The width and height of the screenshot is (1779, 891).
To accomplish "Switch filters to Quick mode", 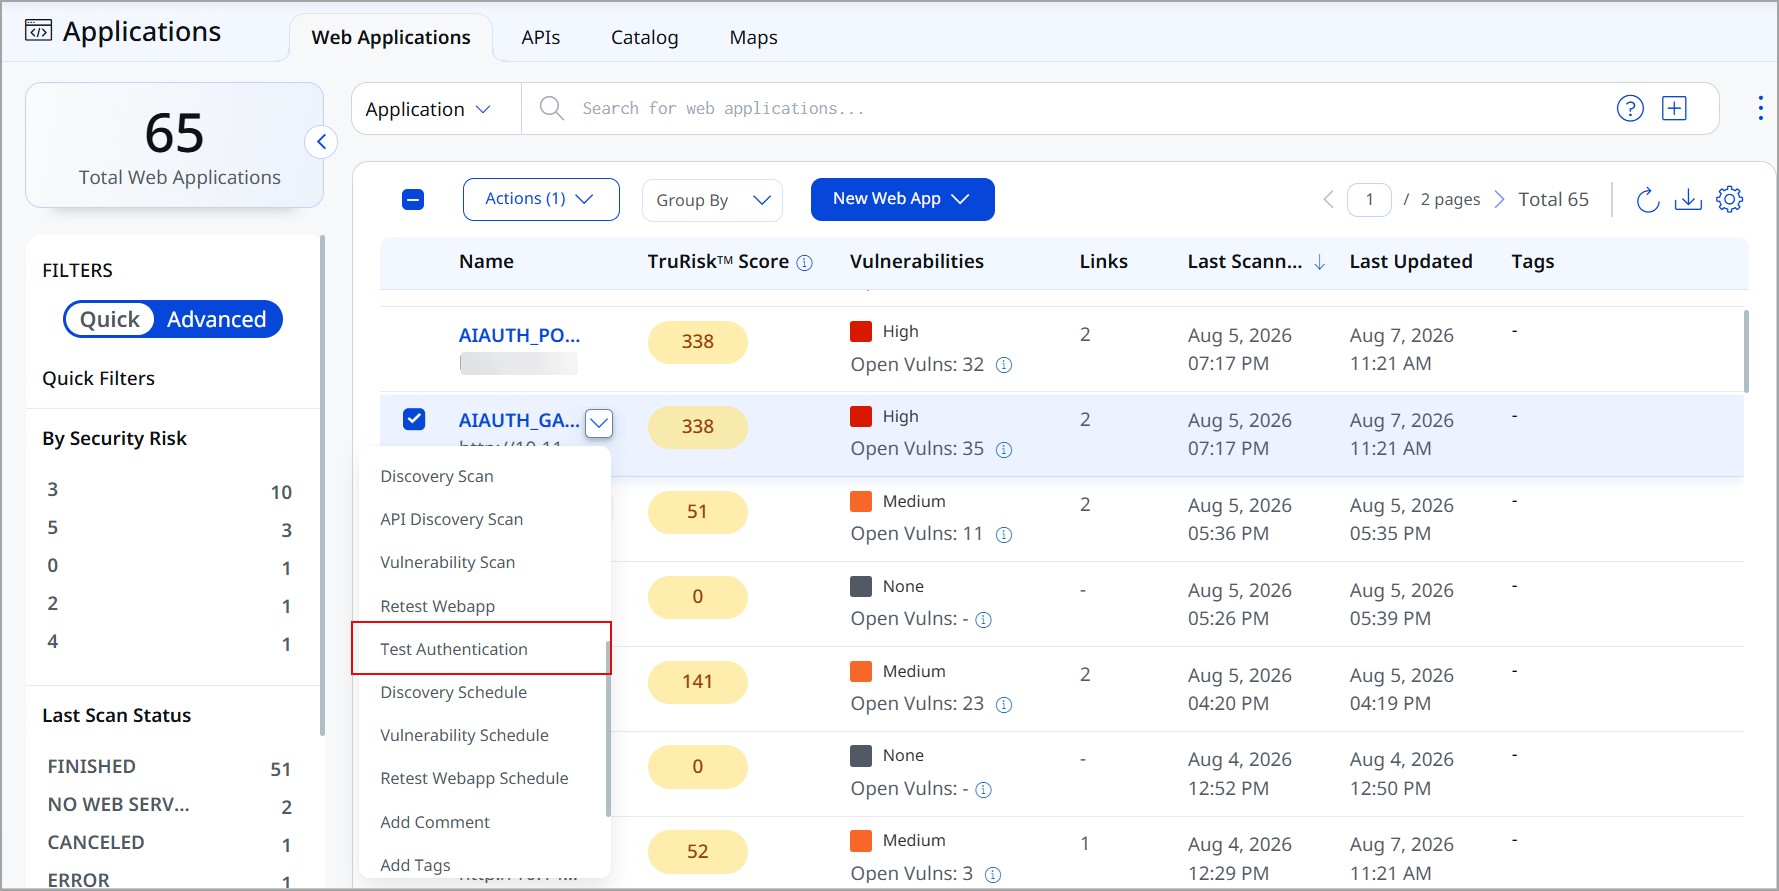I will (110, 319).
